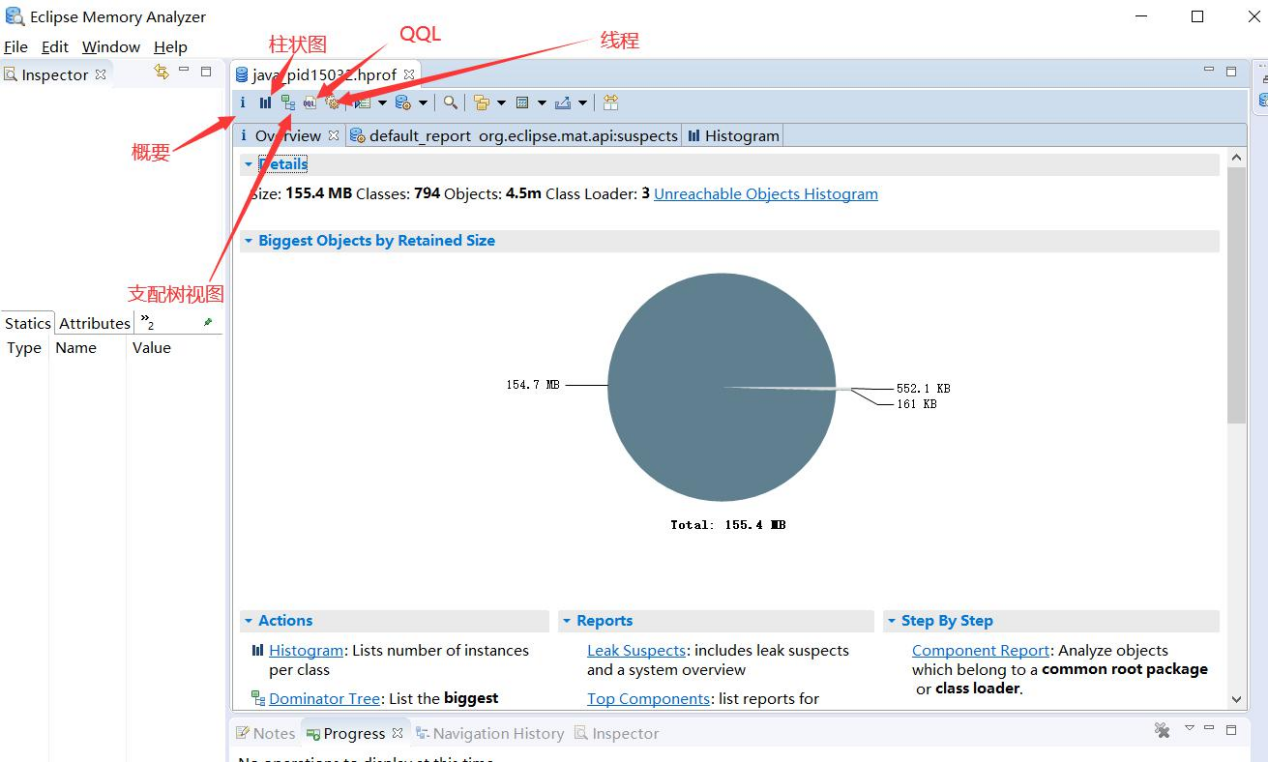This screenshot has height=762, width=1268.
Task: Click the Open Query Browser icon
Action: click(402, 102)
